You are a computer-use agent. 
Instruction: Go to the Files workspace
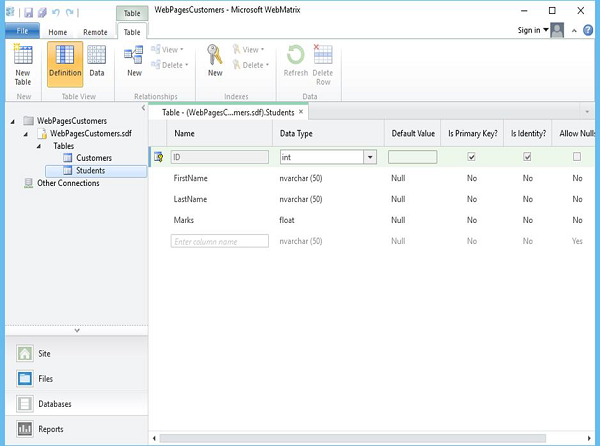[x=45, y=379]
